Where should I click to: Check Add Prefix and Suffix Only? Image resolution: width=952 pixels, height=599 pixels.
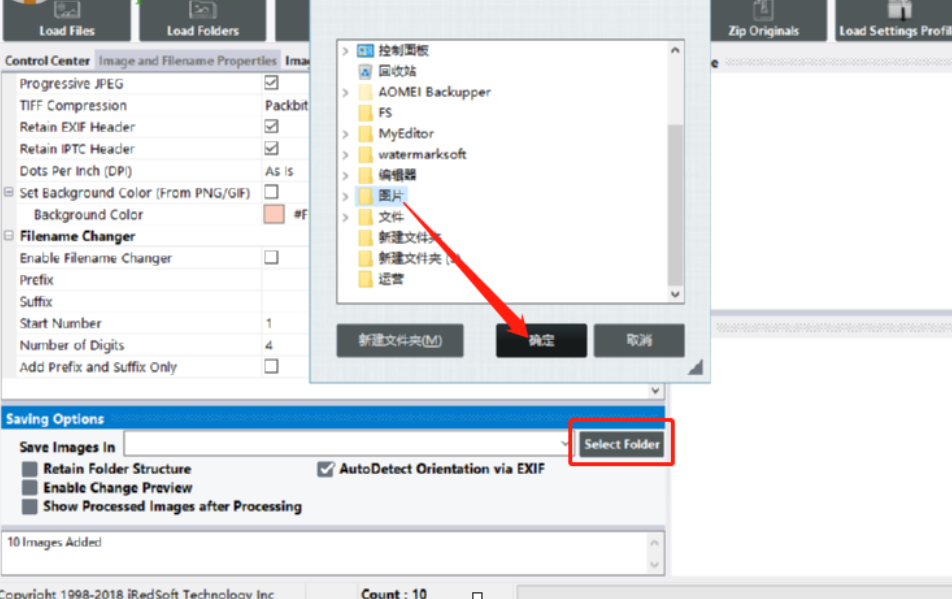coord(271,367)
